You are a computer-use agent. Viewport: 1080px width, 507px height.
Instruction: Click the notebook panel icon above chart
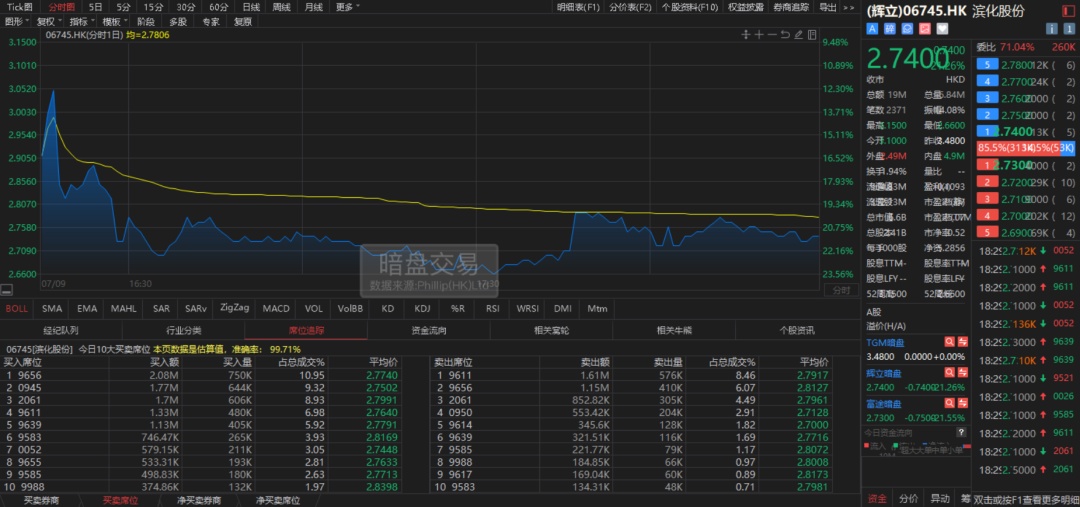click(x=812, y=34)
